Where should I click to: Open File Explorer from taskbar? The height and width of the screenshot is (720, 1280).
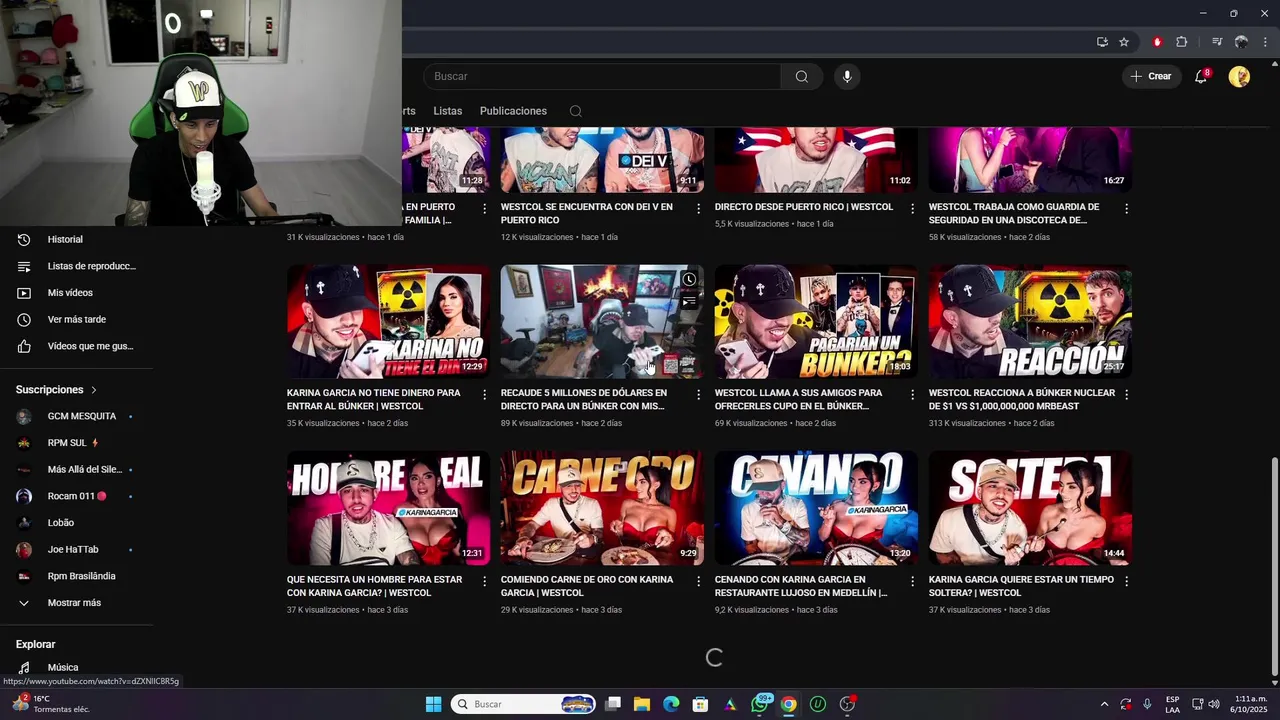642,704
